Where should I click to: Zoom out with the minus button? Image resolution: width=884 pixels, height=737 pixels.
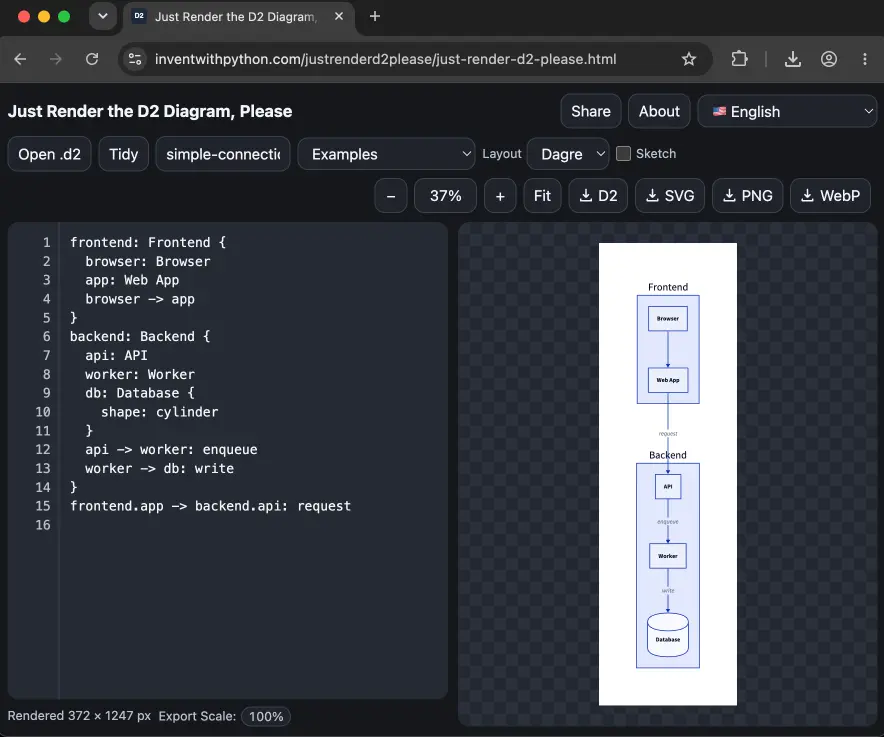point(391,196)
